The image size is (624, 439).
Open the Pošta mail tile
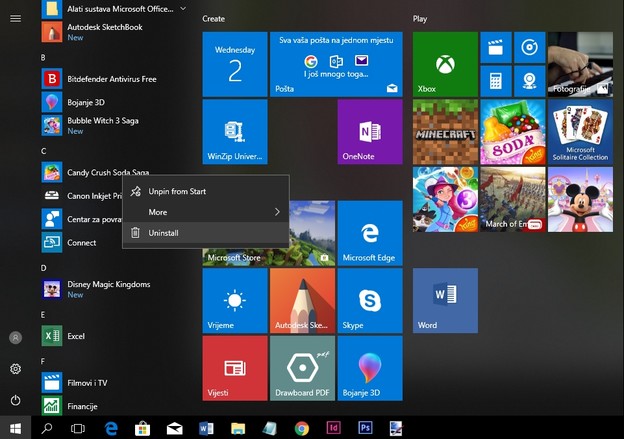click(x=336, y=64)
